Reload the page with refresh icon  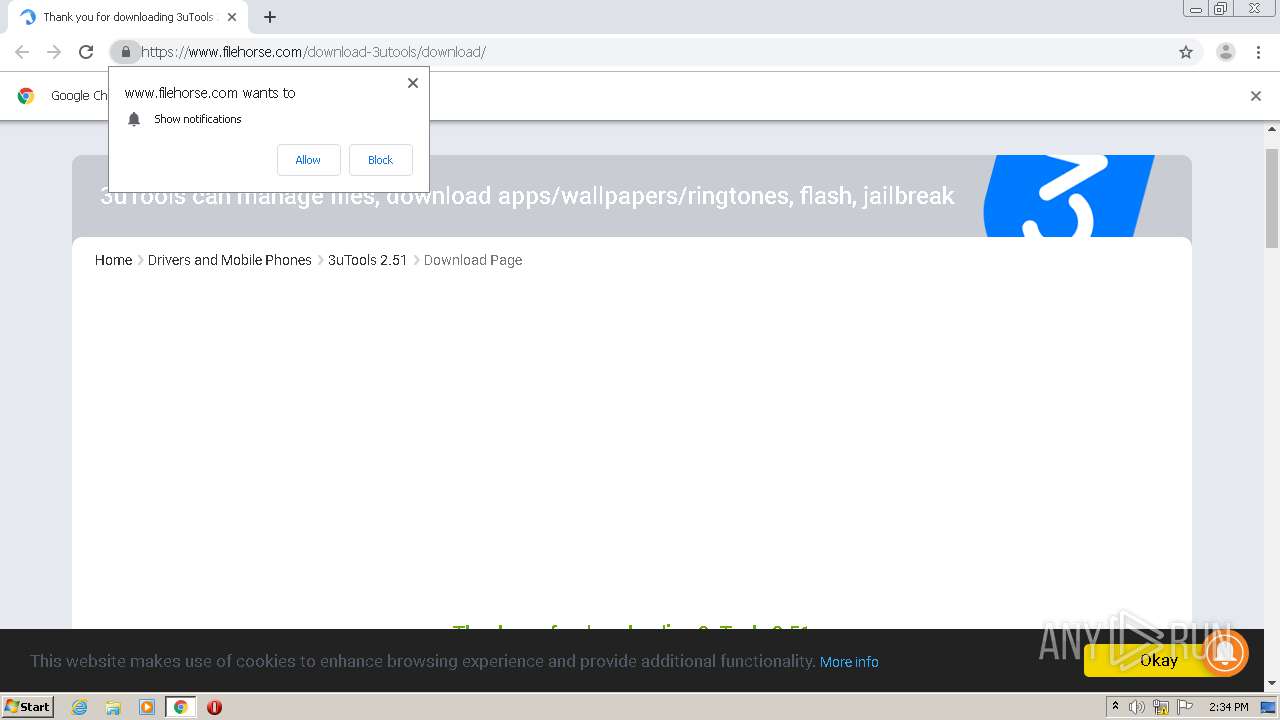(x=86, y=52)
